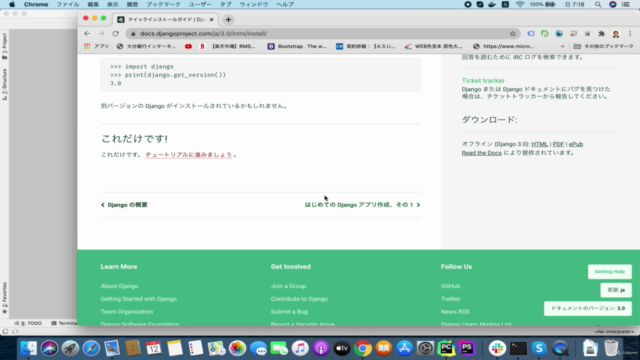Go to next page はじめての Django アプリ作成、その 1

(x=362, y=205)
